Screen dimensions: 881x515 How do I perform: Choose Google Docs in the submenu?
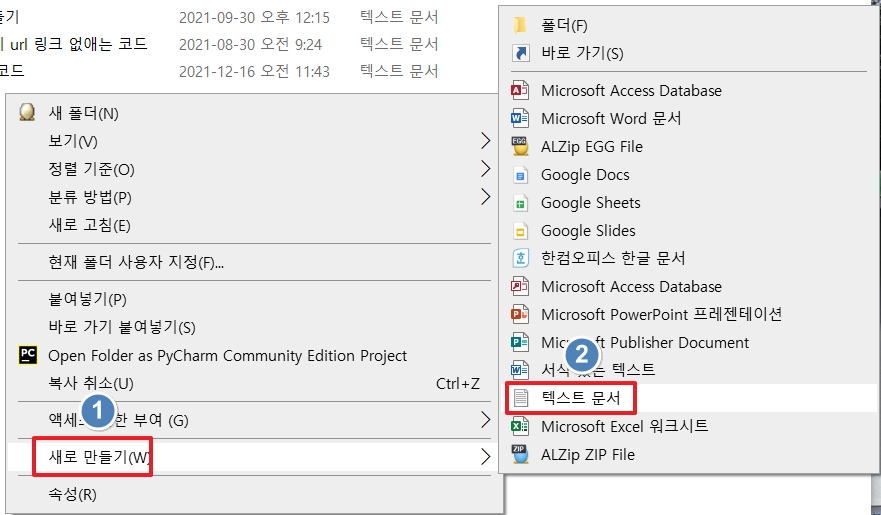coord(585,175)
